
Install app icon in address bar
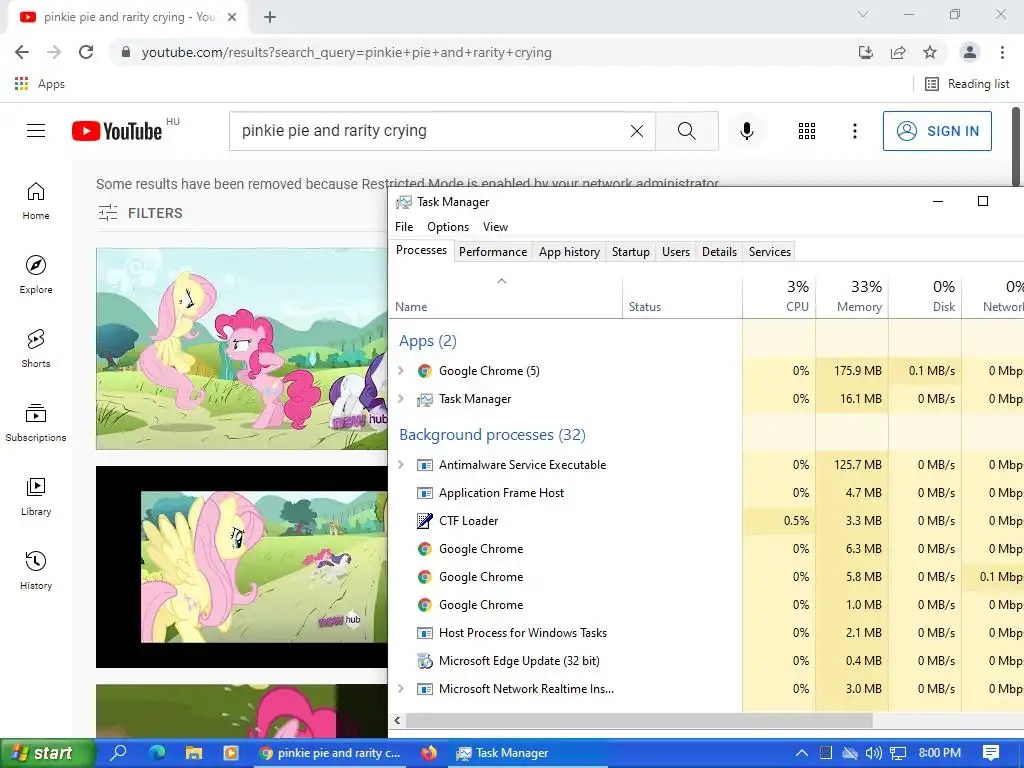(x=865, y=52)
